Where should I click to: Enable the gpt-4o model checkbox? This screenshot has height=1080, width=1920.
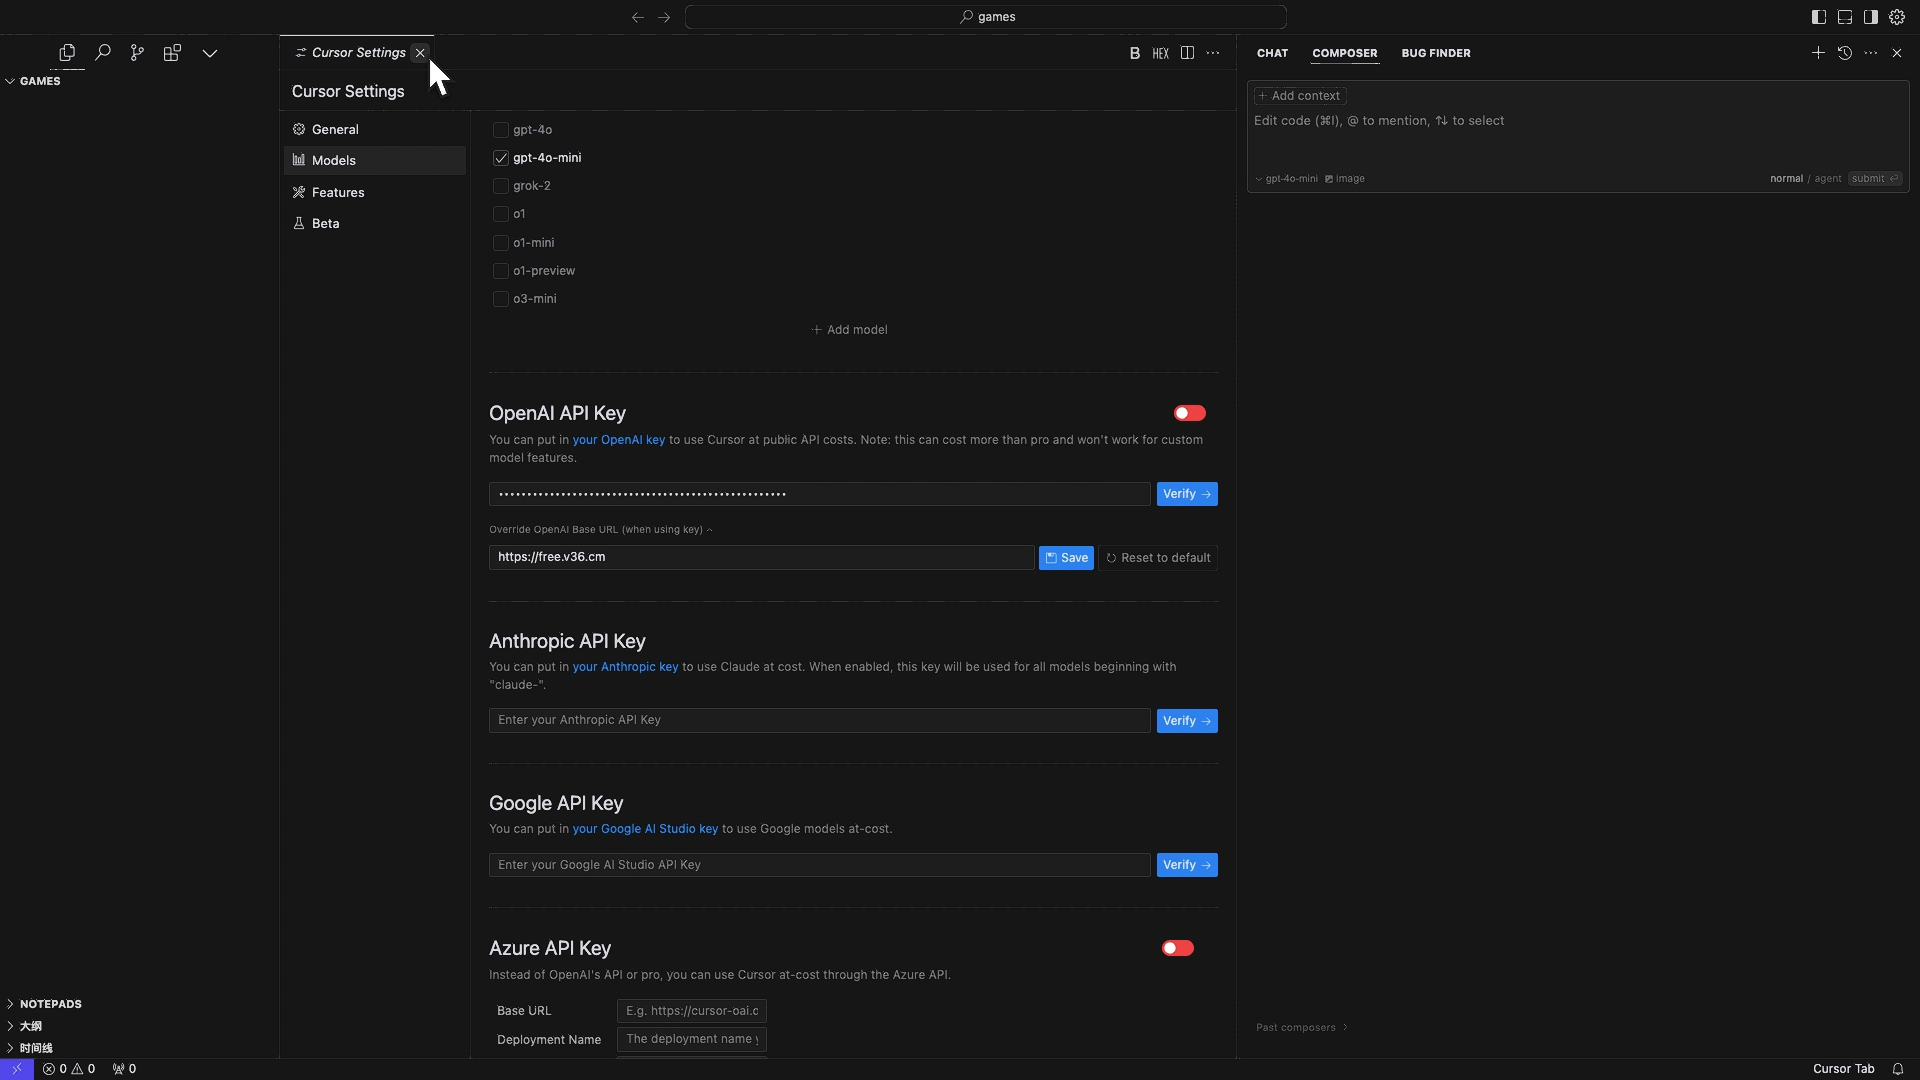point(501,130)
